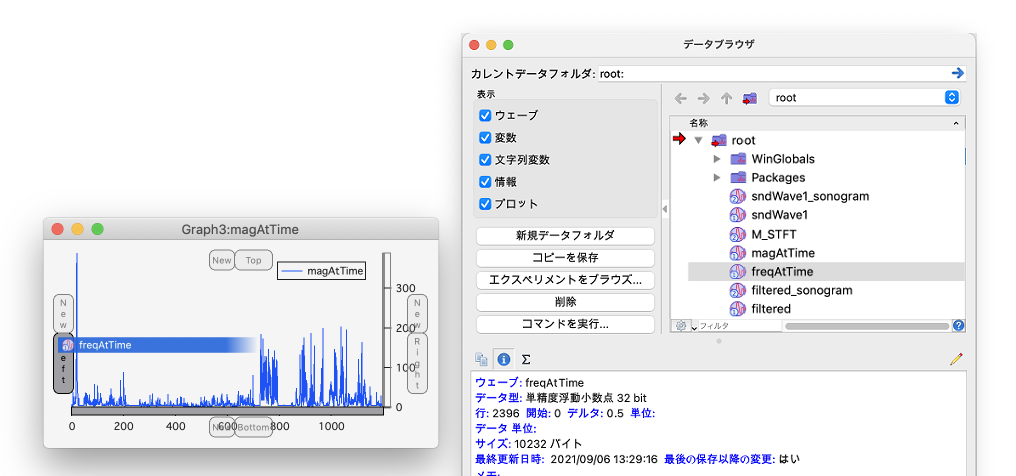Open the blue info tab icon
The width and height of the screenshot is (1016, 476).
coord(504,358)
